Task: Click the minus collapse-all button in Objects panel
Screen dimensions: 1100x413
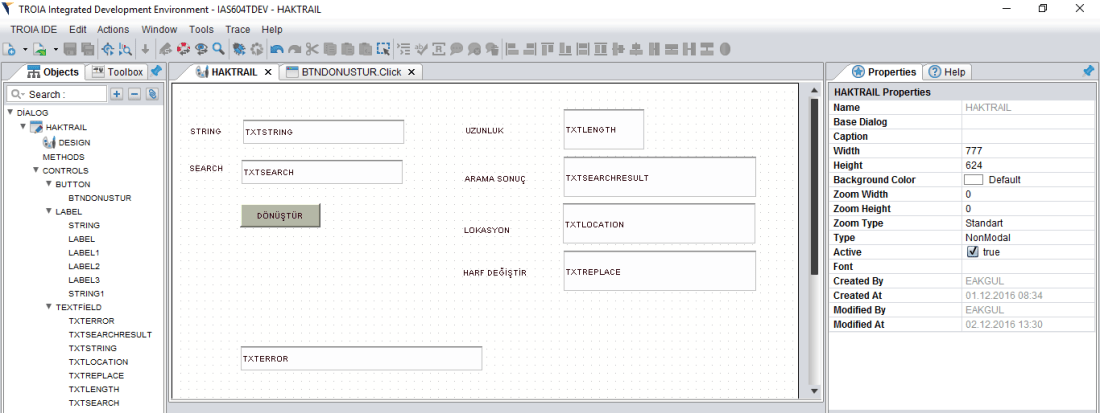Action: (x=134, y=94)
